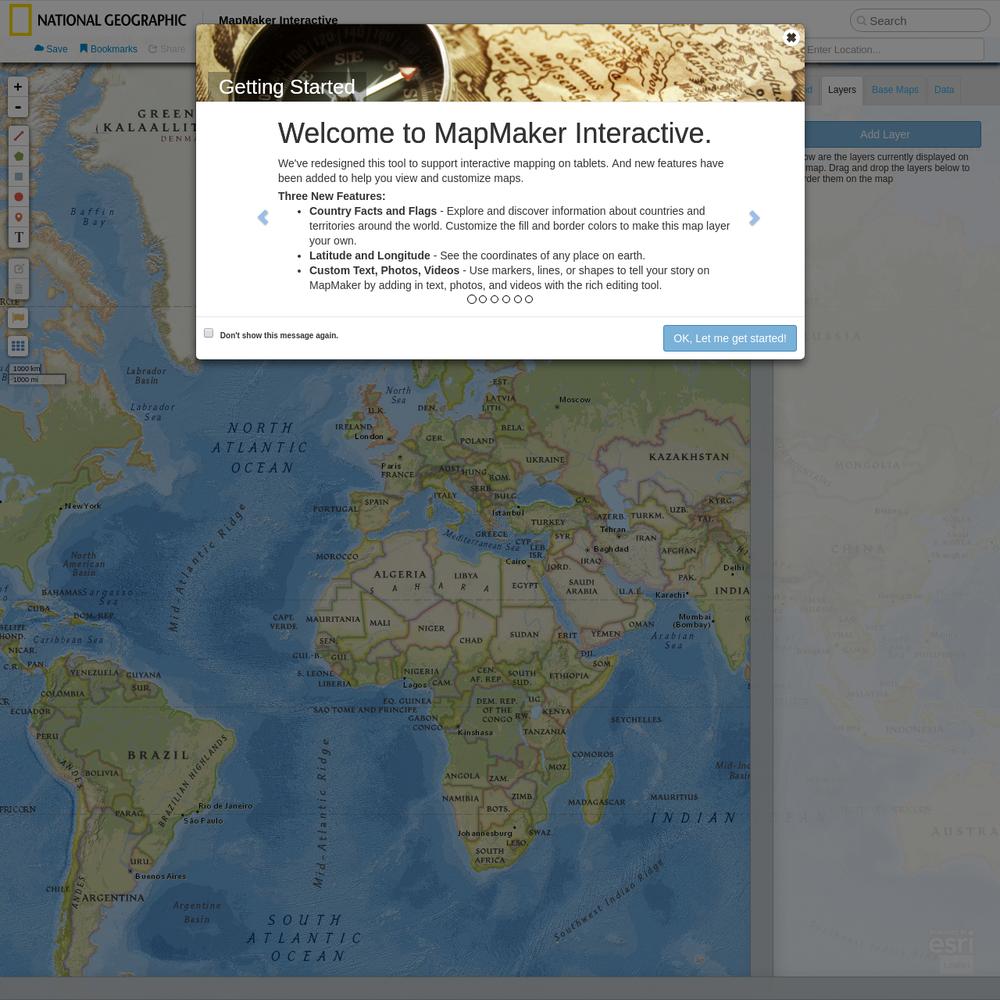Select the draw rectangle tool
Image resolution: width=1000 pixels, height=1000 pixels.
coord(18,177)
